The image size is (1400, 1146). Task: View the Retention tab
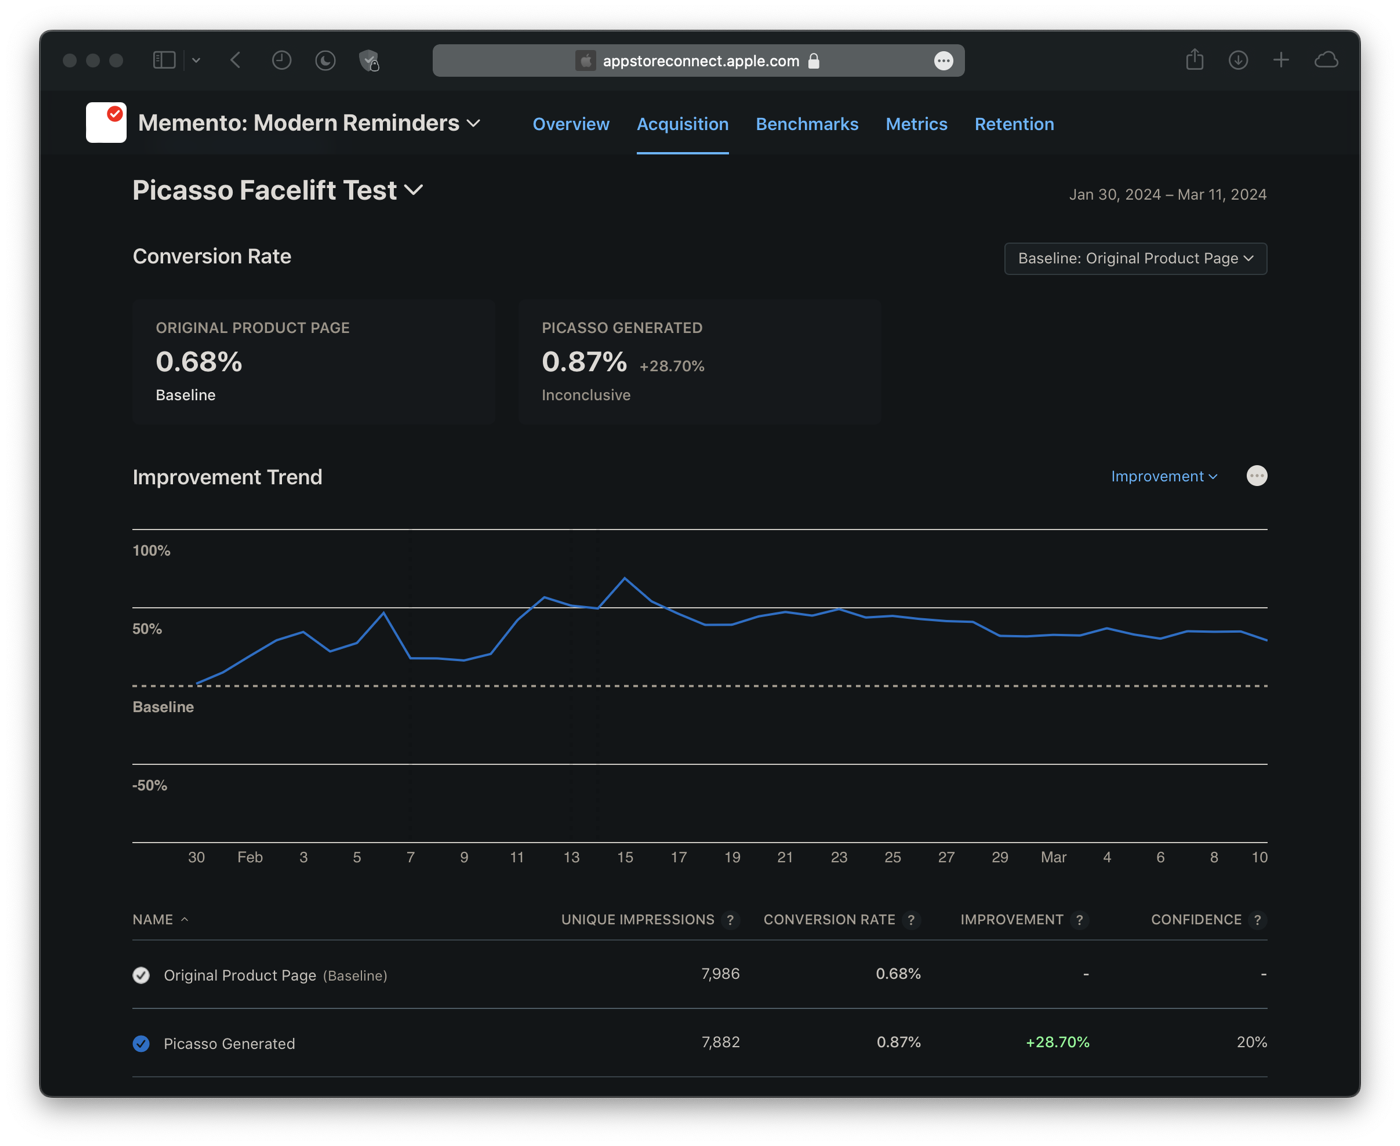coord(1014,124)
